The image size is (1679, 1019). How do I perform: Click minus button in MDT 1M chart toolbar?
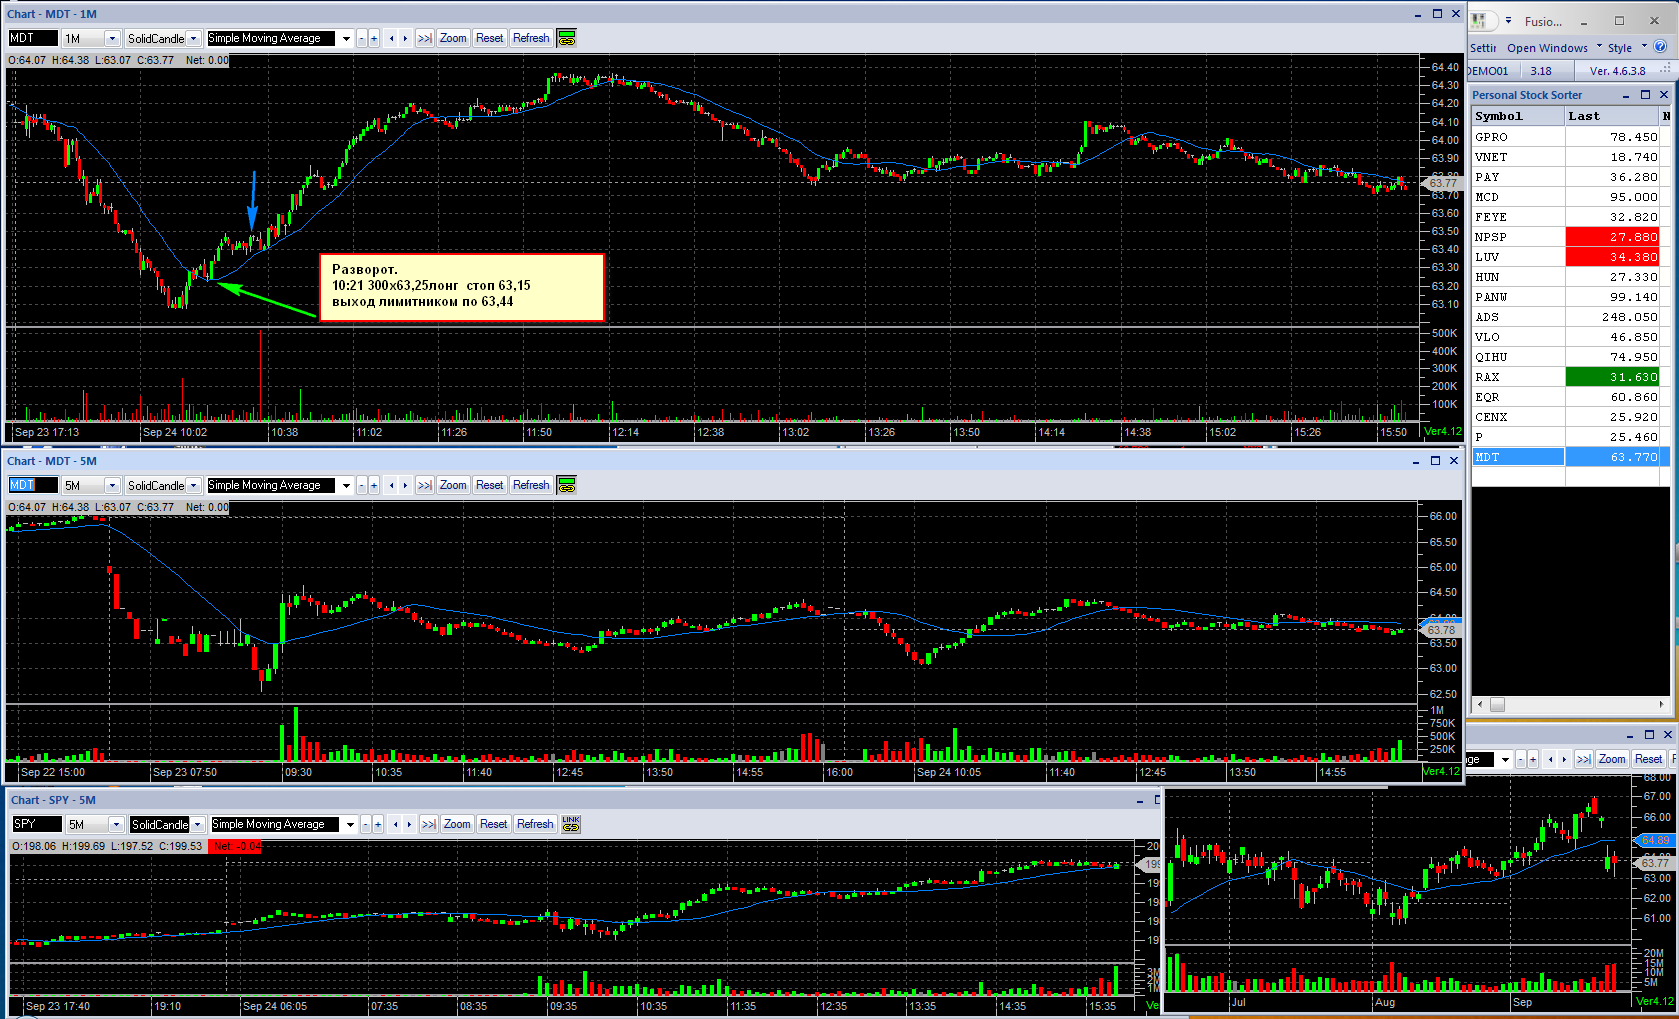362,38
